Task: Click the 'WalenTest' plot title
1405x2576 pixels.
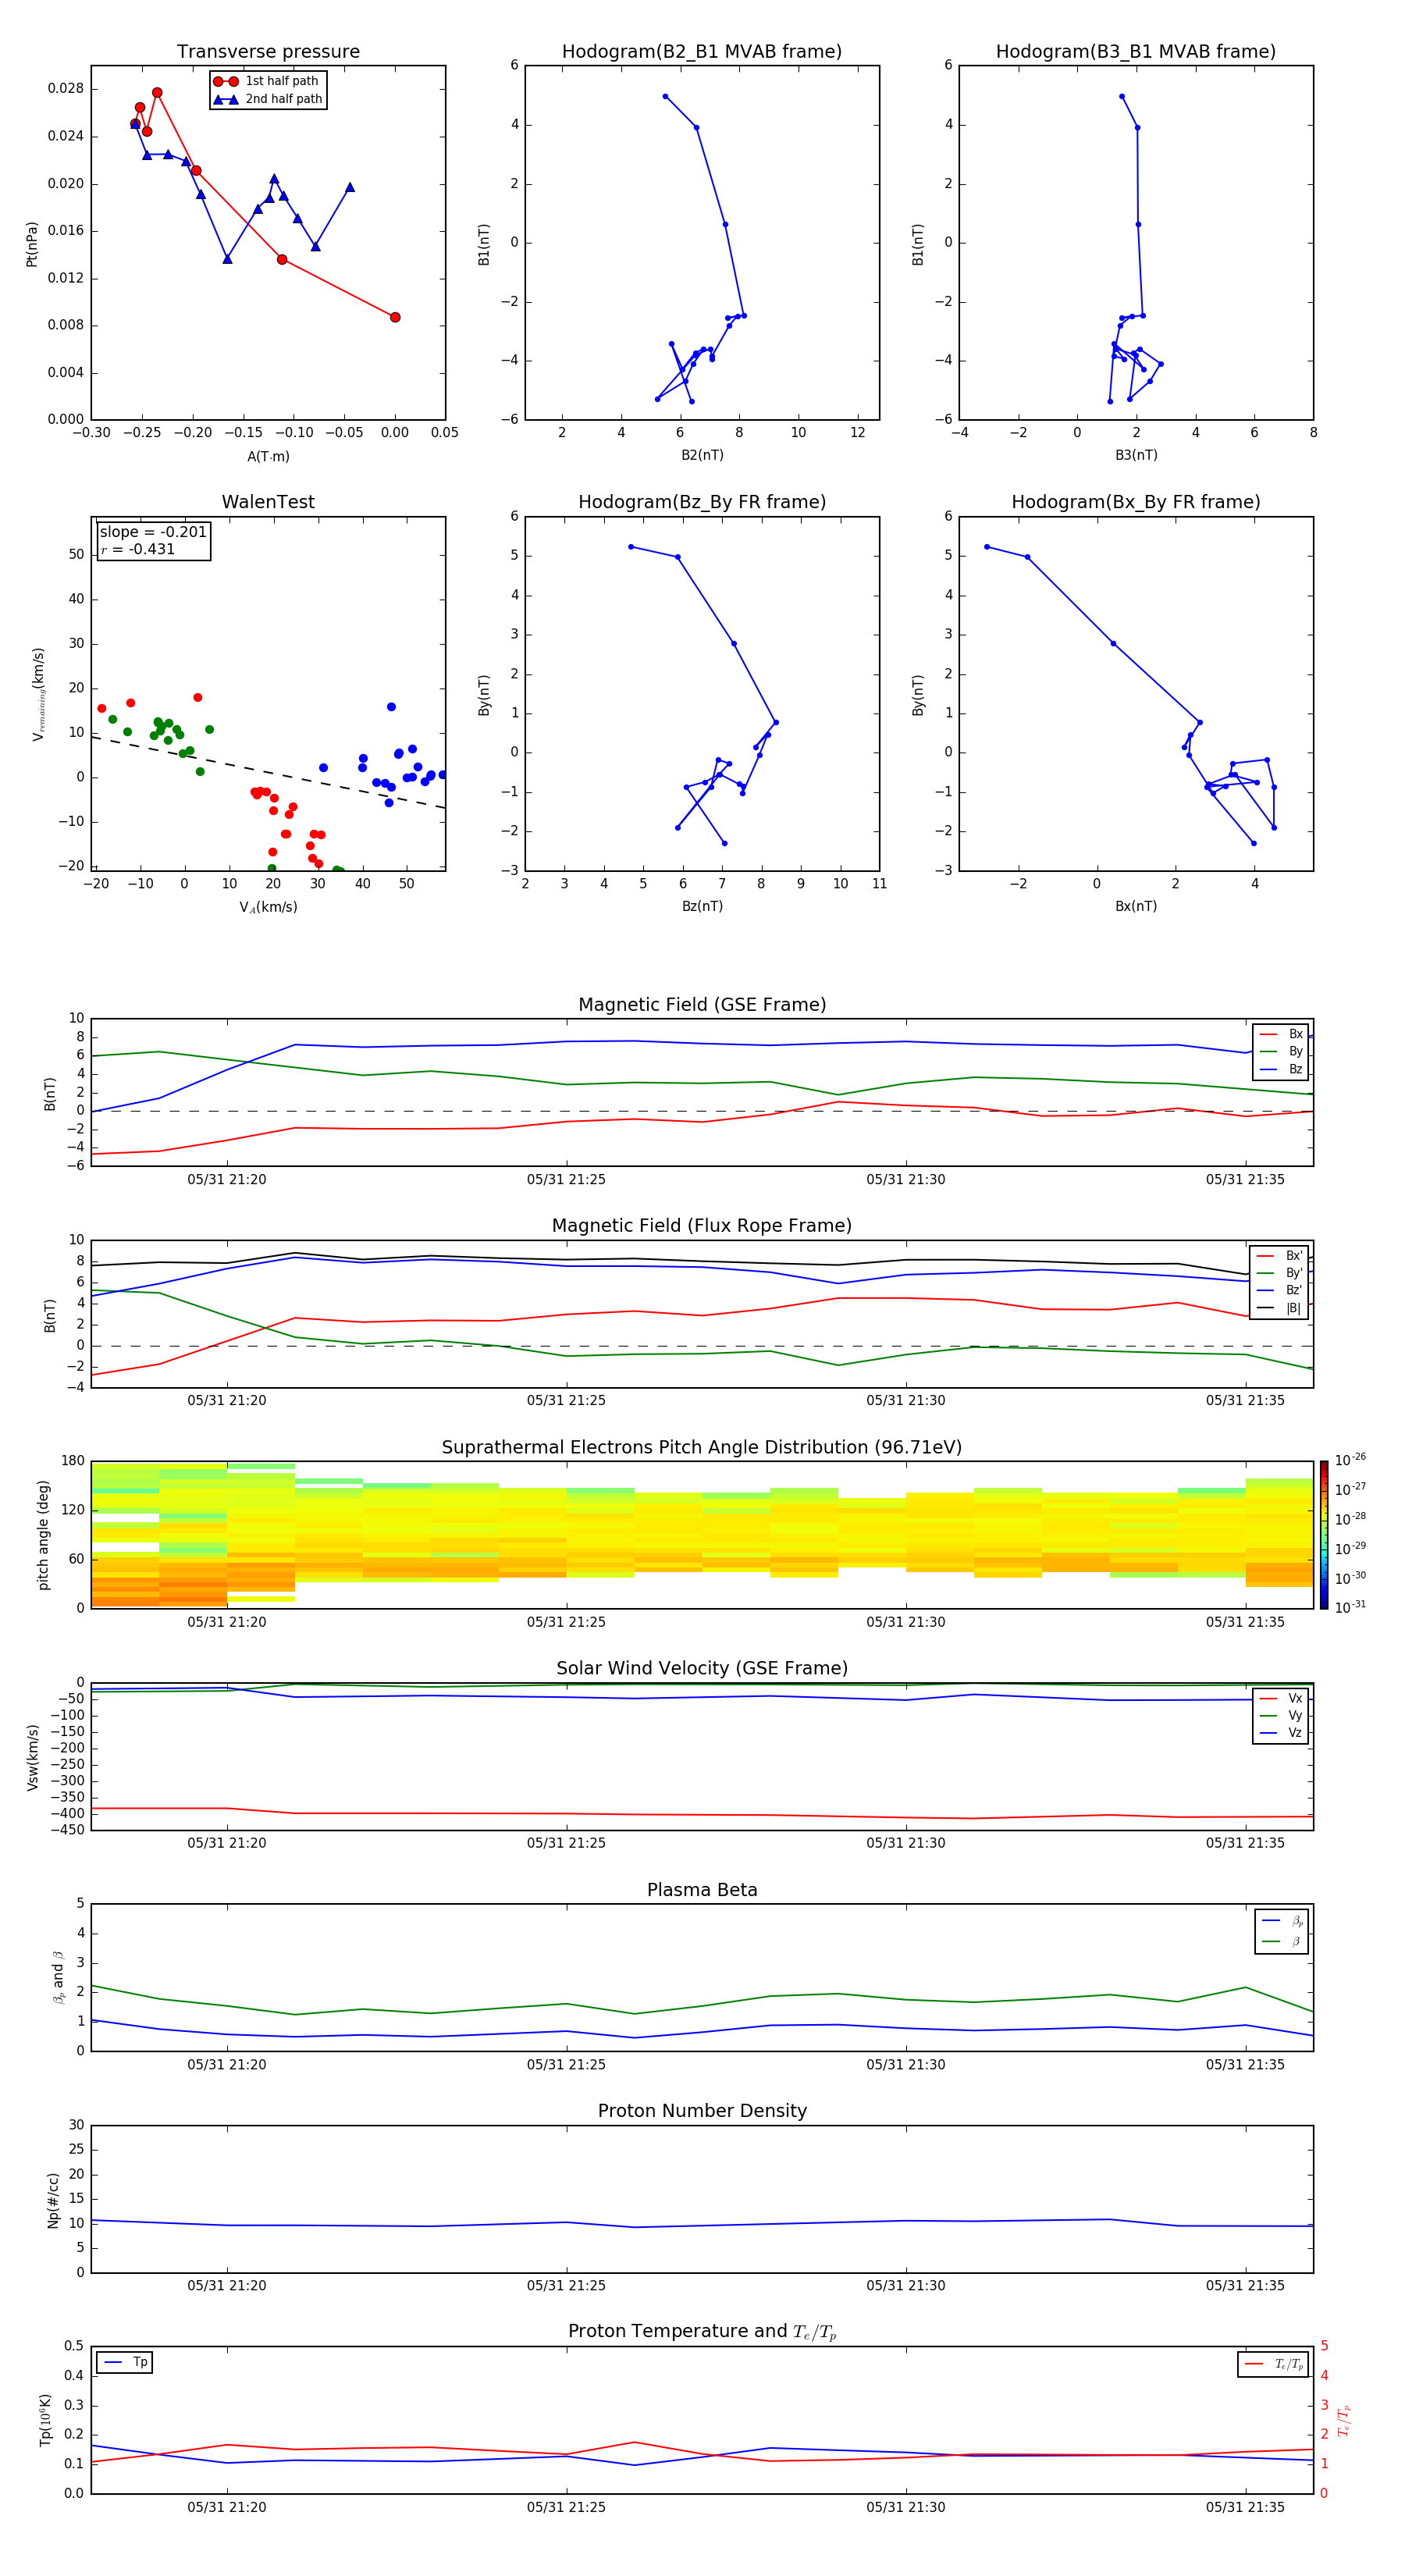Action: [x=268, y=502]
